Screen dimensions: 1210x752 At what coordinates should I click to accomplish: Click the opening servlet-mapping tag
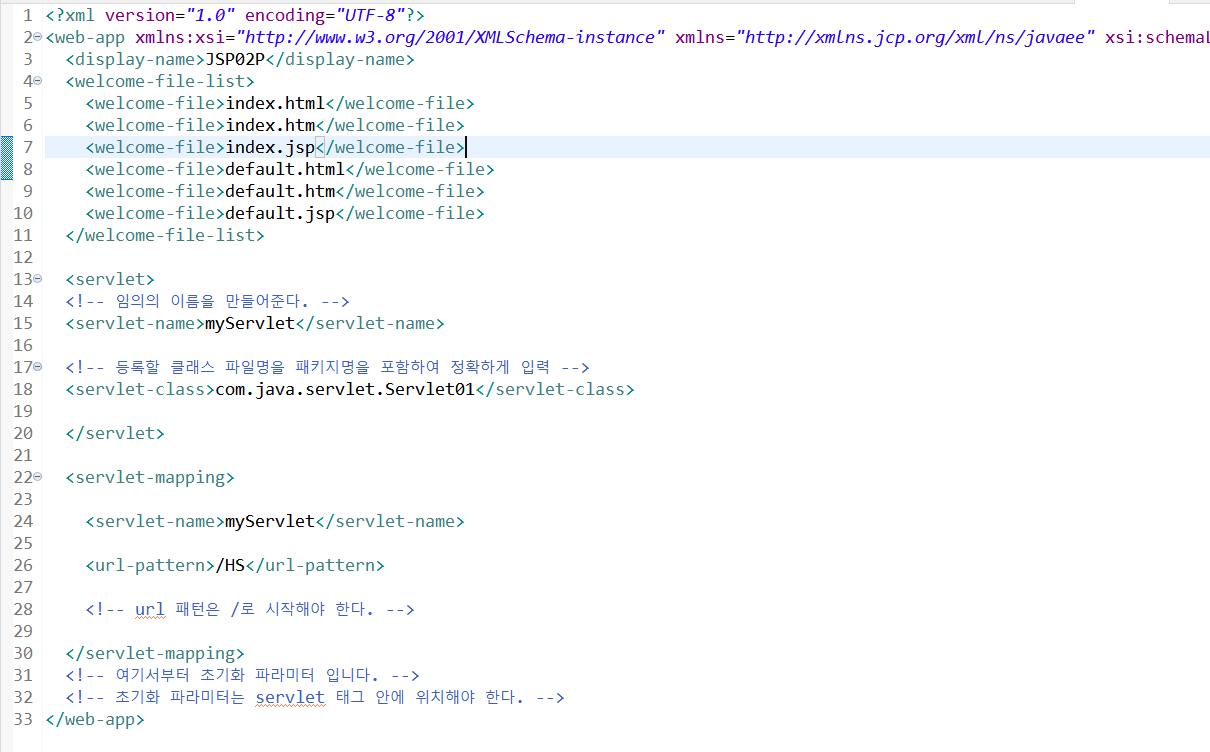(x=150, y=477)
